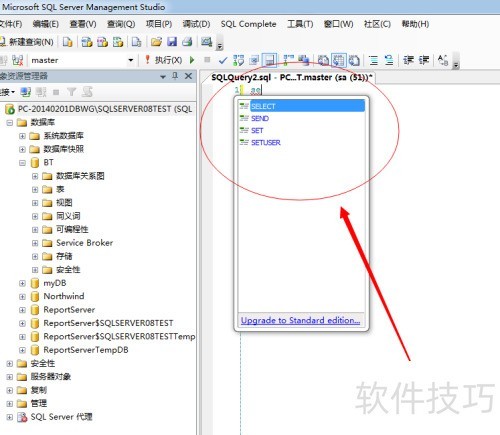Click the Save floppy disk icon
The height and width of the screenshot is (435, 500).
[172, 42]
